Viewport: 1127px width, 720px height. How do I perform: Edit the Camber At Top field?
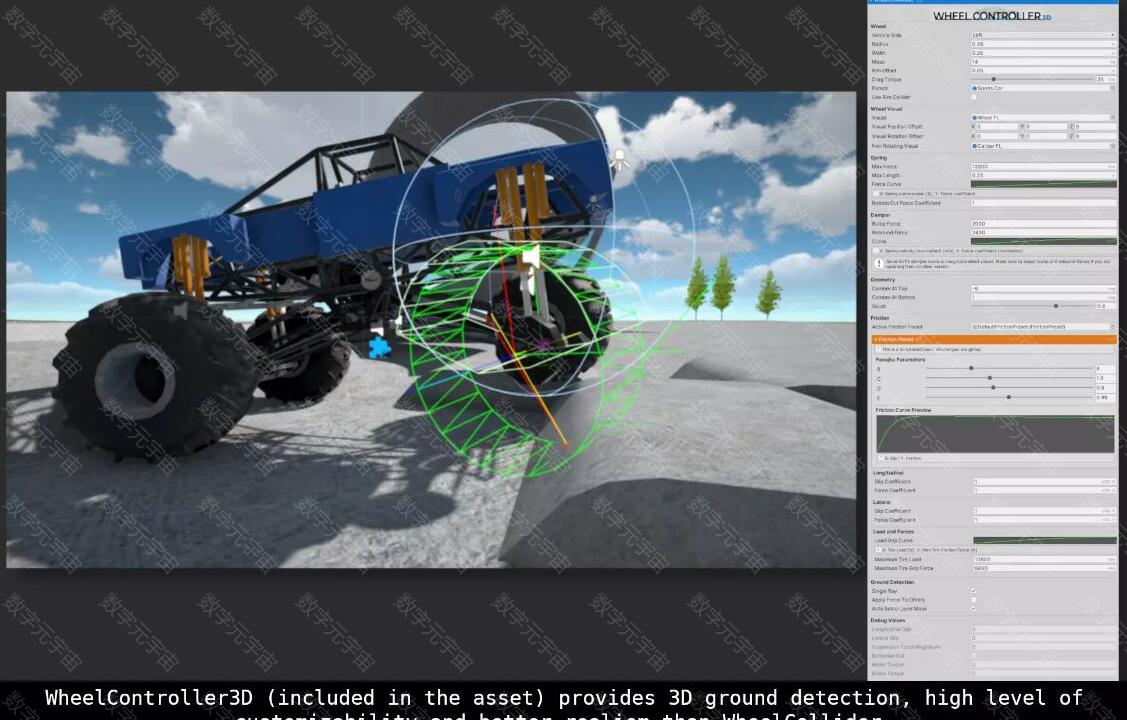[x=1043, y=288]
